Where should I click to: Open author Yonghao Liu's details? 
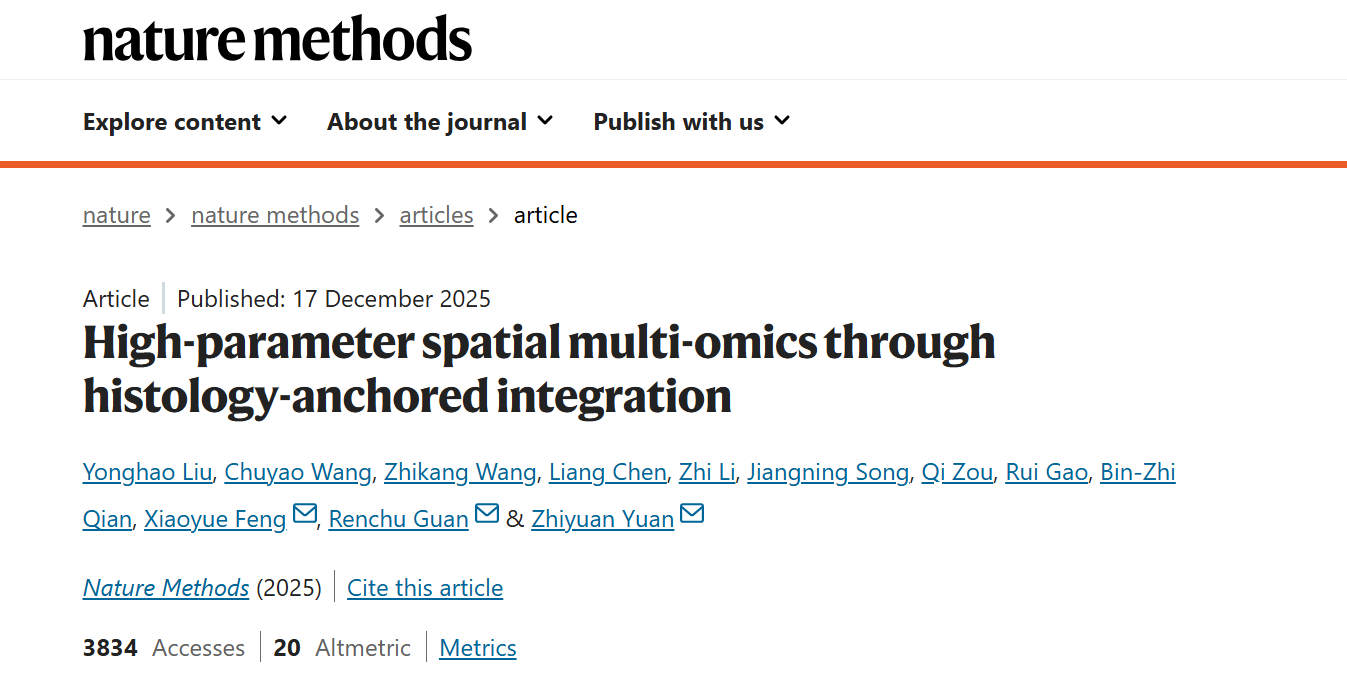(147, 472)
